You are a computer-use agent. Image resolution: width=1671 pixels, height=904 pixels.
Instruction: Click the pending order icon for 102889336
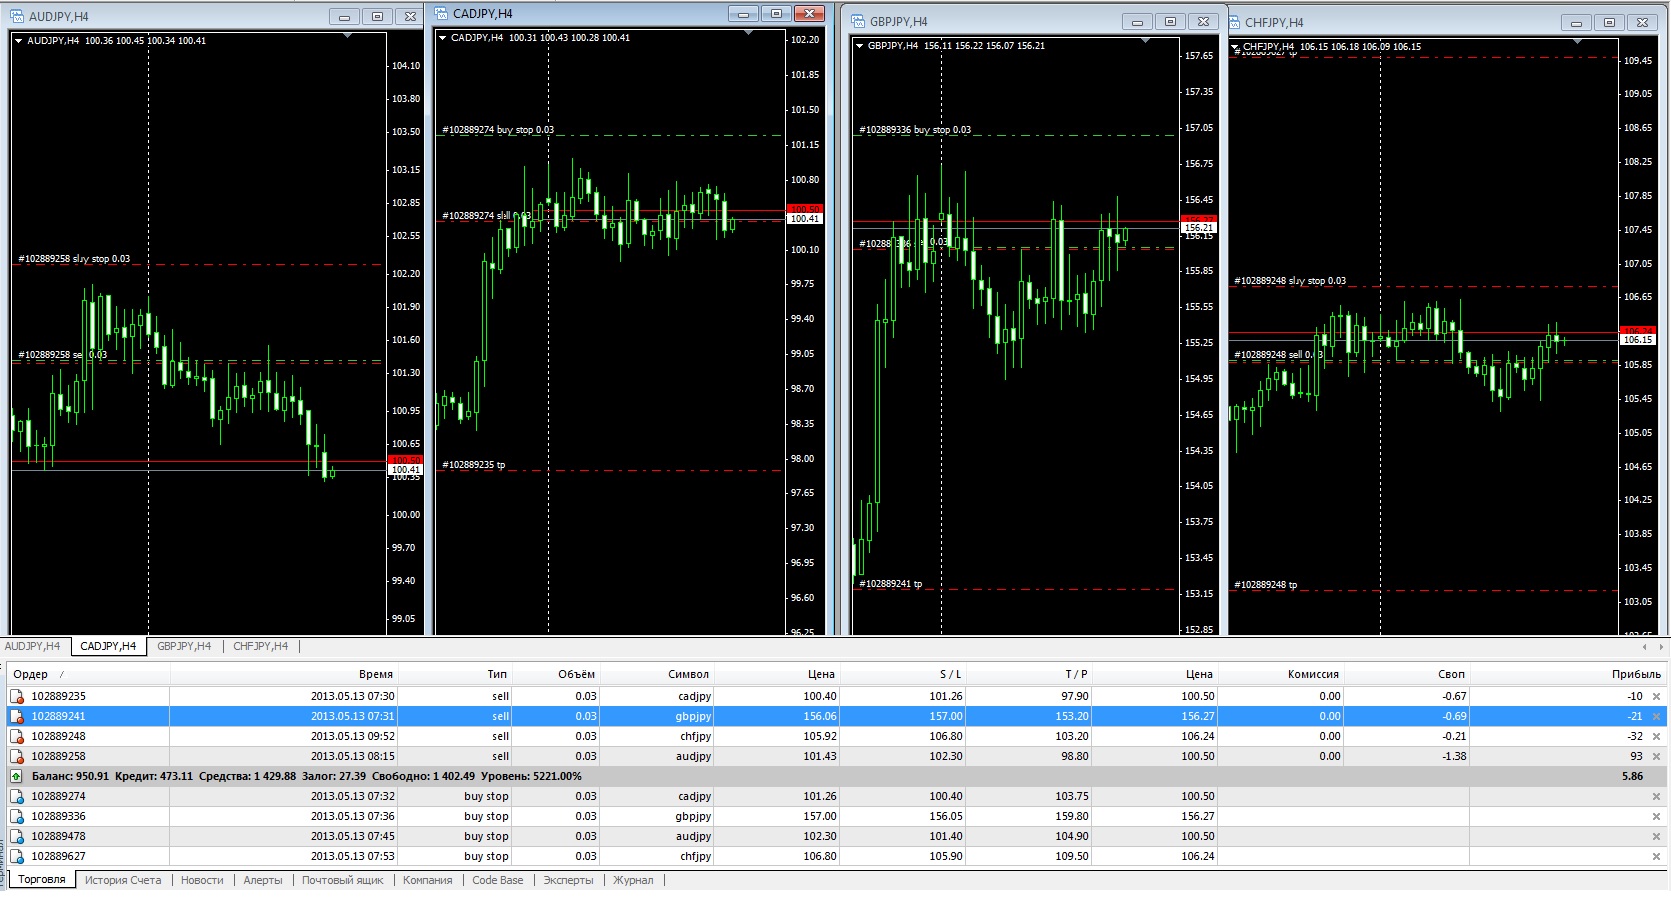[16, 816]
